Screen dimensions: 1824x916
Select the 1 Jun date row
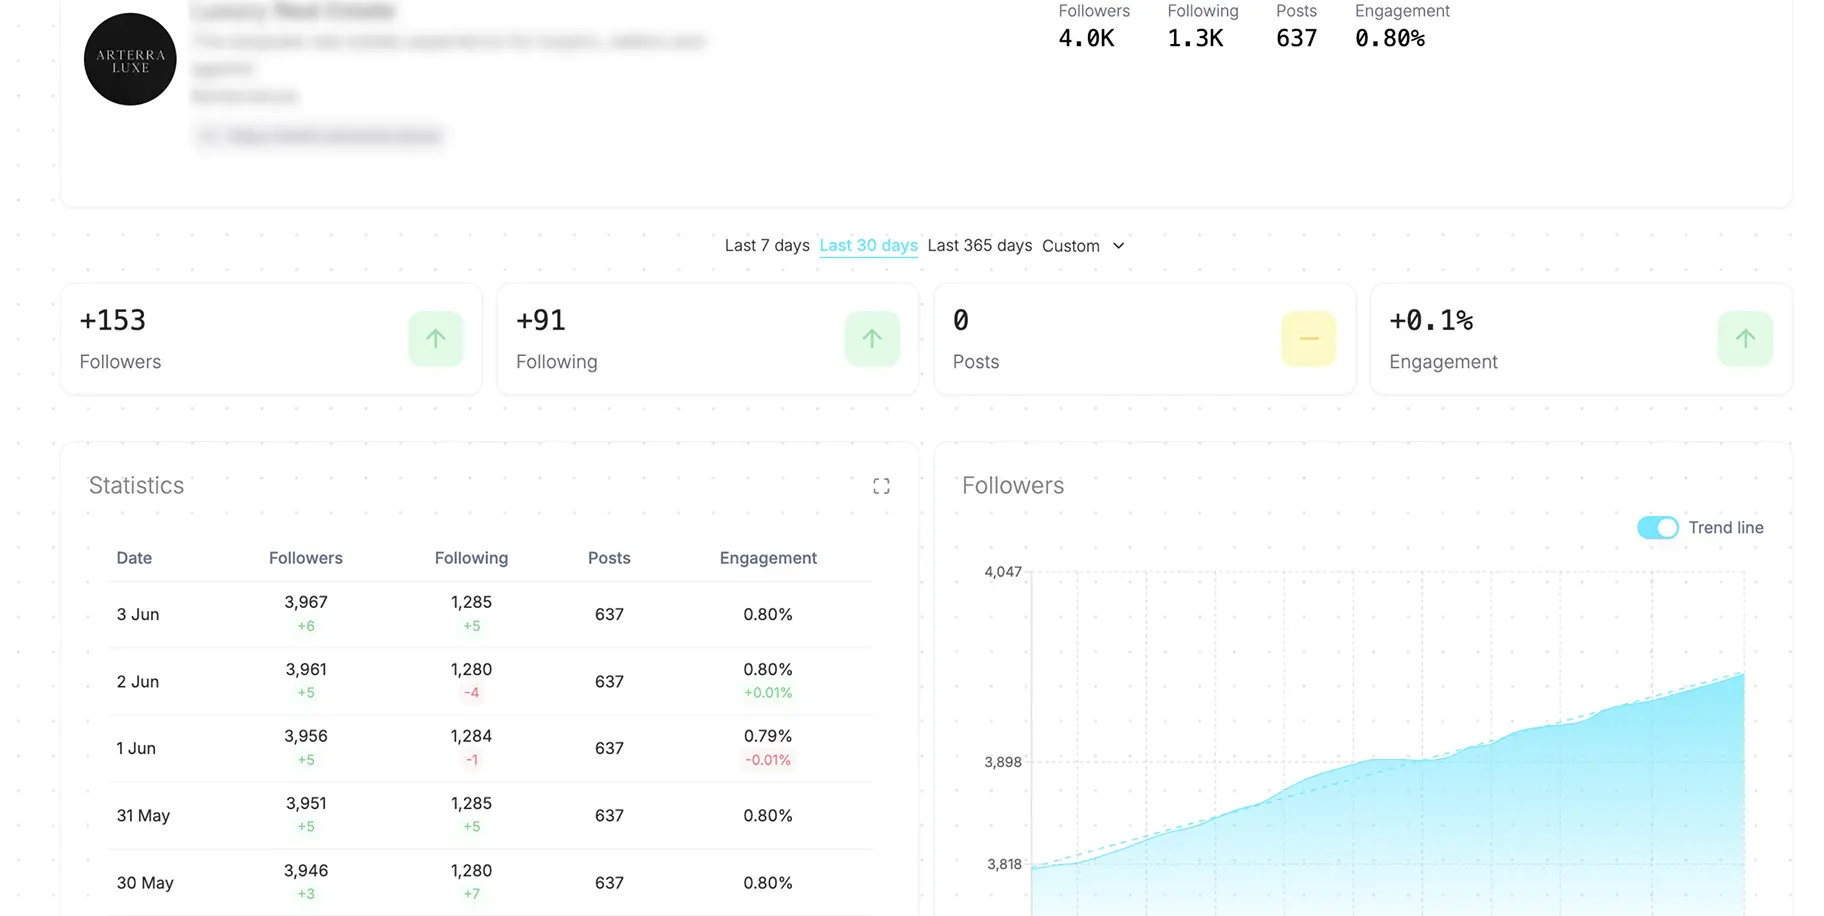pos(490,748)
